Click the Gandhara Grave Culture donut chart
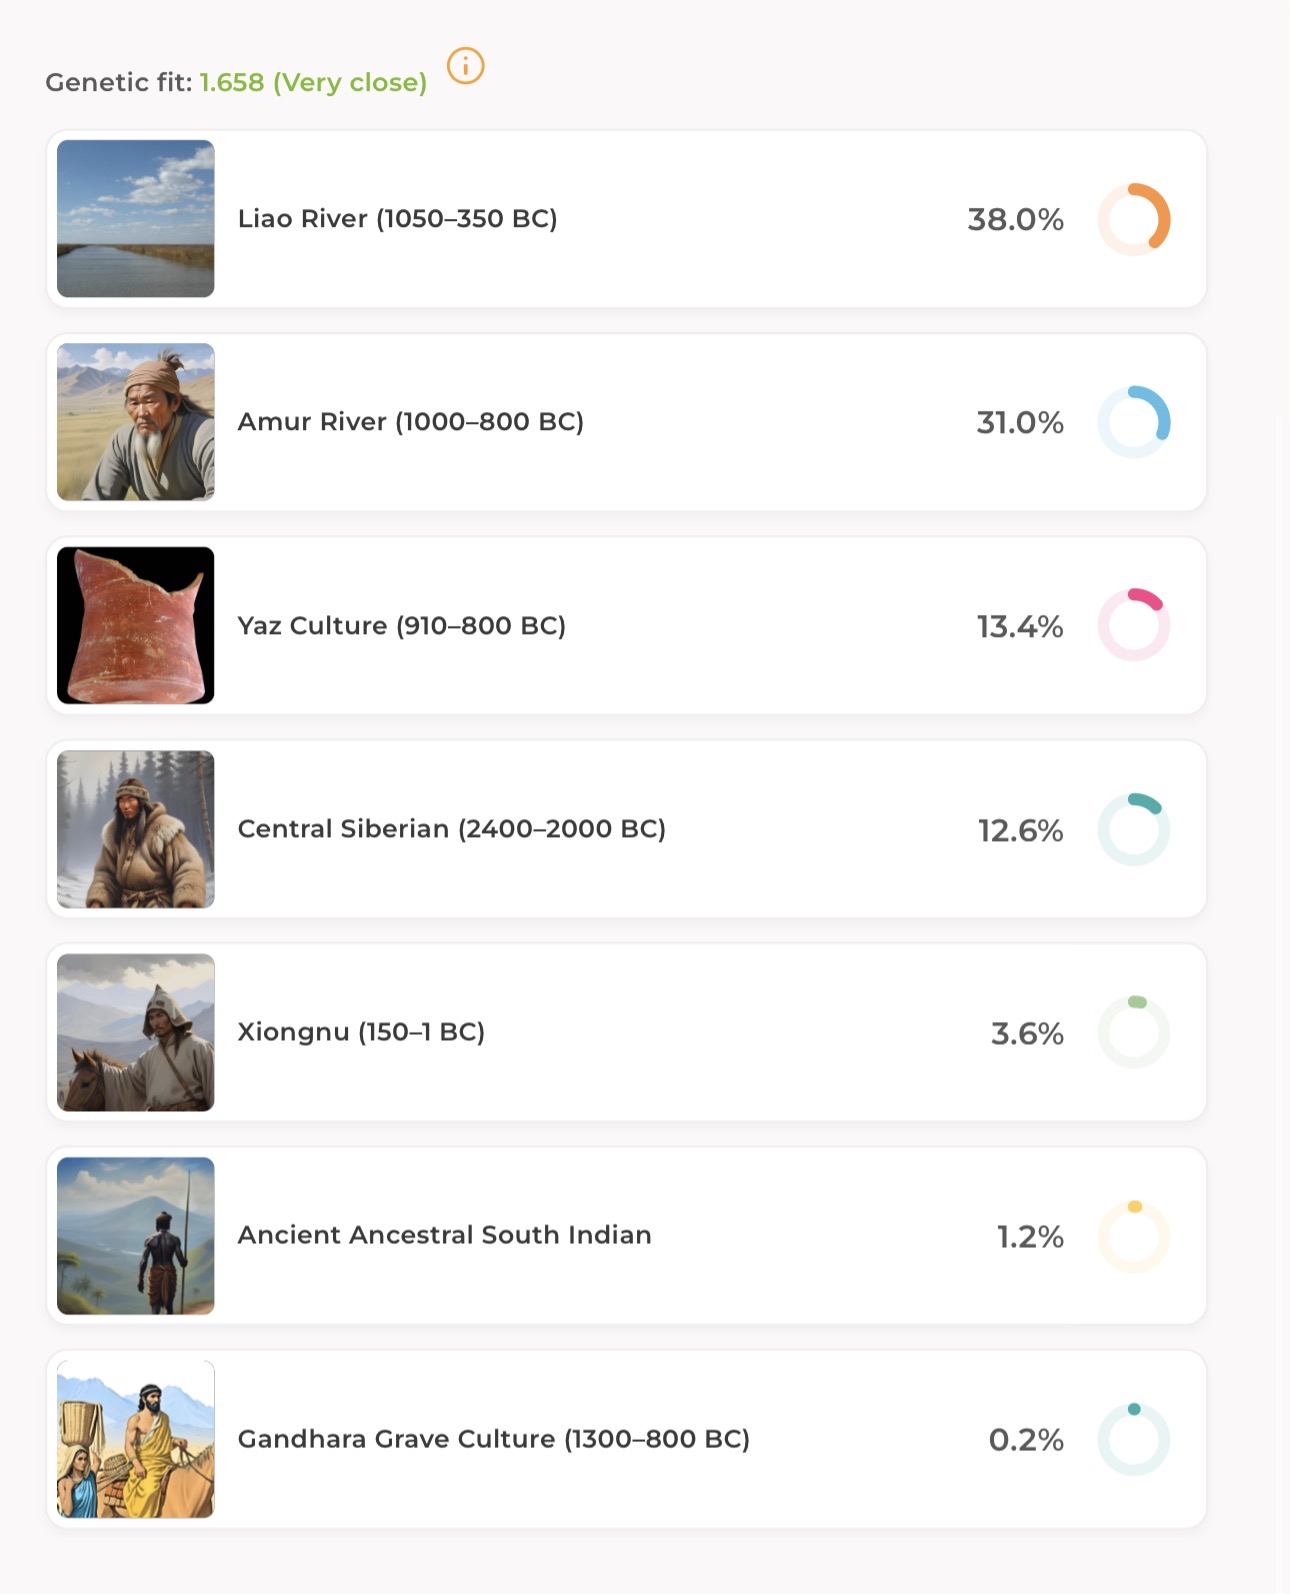 [1134, 1439]
